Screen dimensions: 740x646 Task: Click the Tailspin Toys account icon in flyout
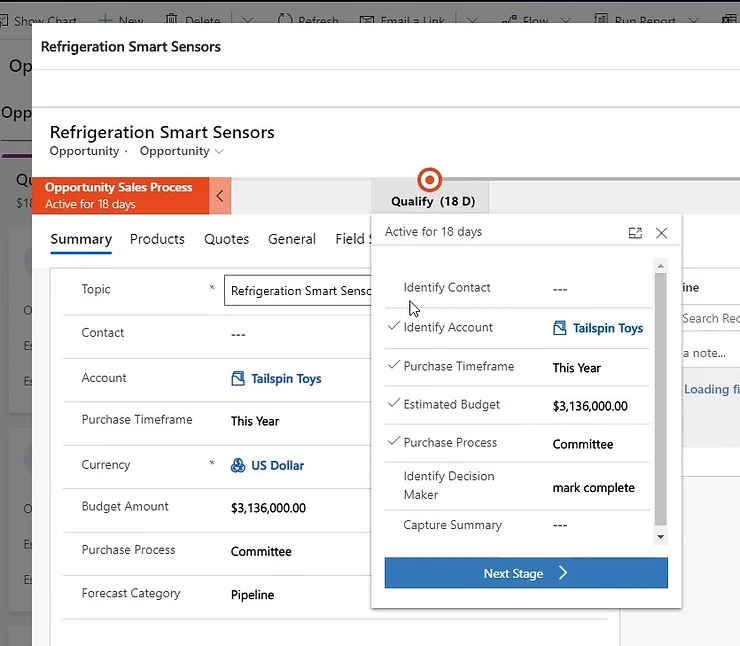pyautogui.click(x=560, y=328)
